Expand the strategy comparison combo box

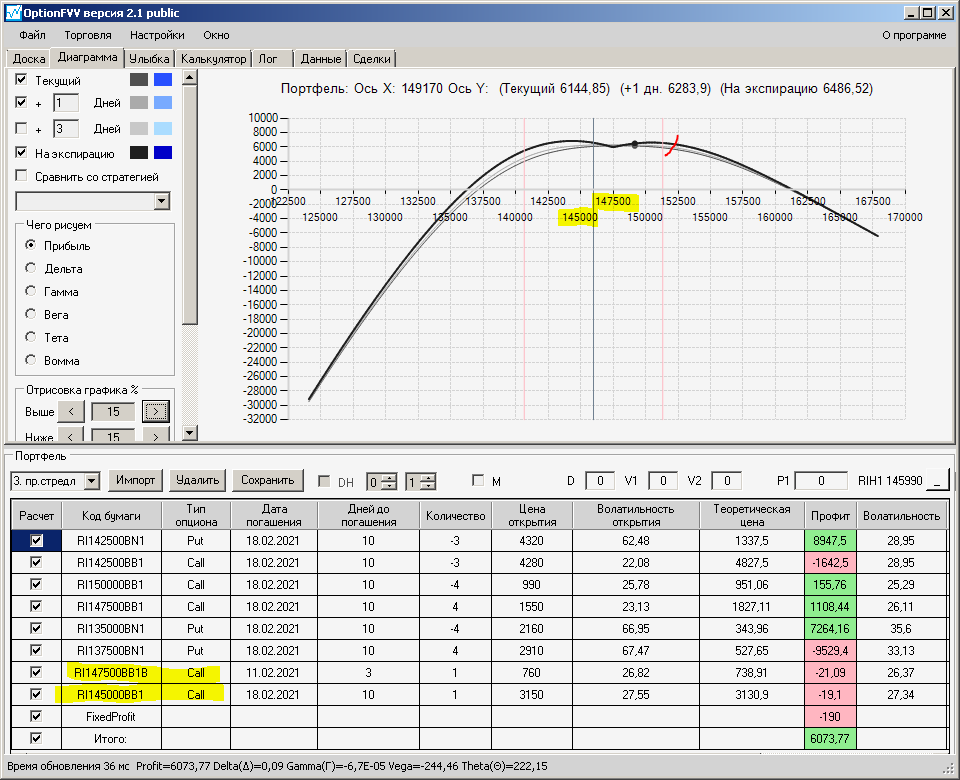point(162,201)
